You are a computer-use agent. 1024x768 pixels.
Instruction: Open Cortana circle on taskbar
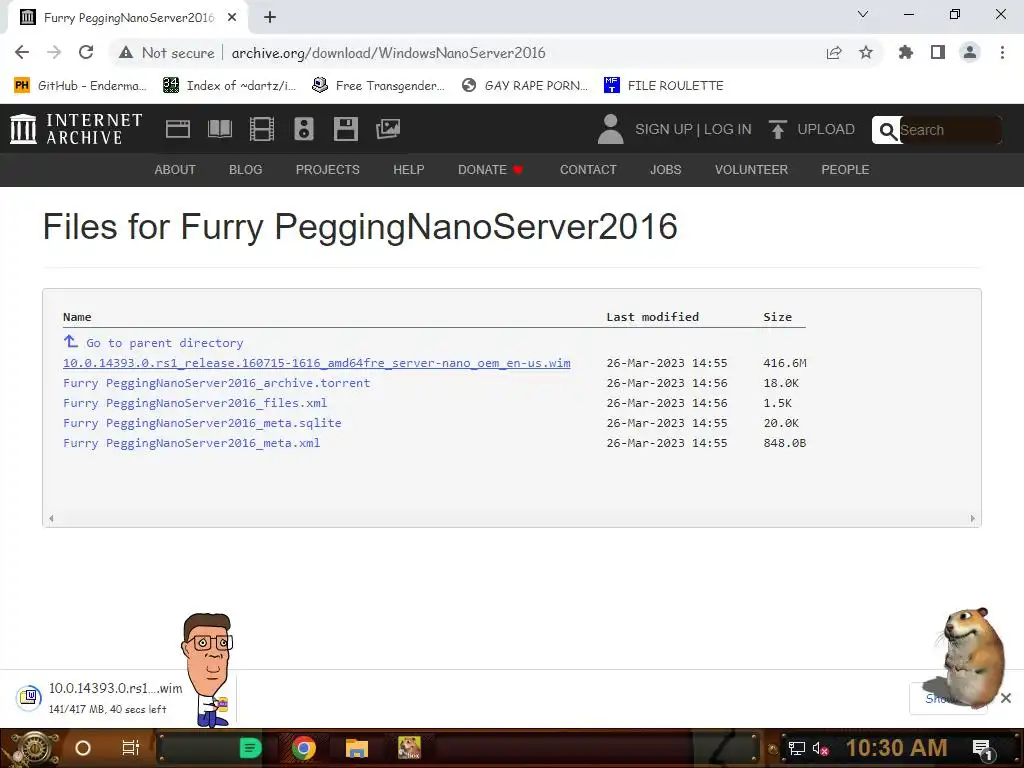pos(83,748)
